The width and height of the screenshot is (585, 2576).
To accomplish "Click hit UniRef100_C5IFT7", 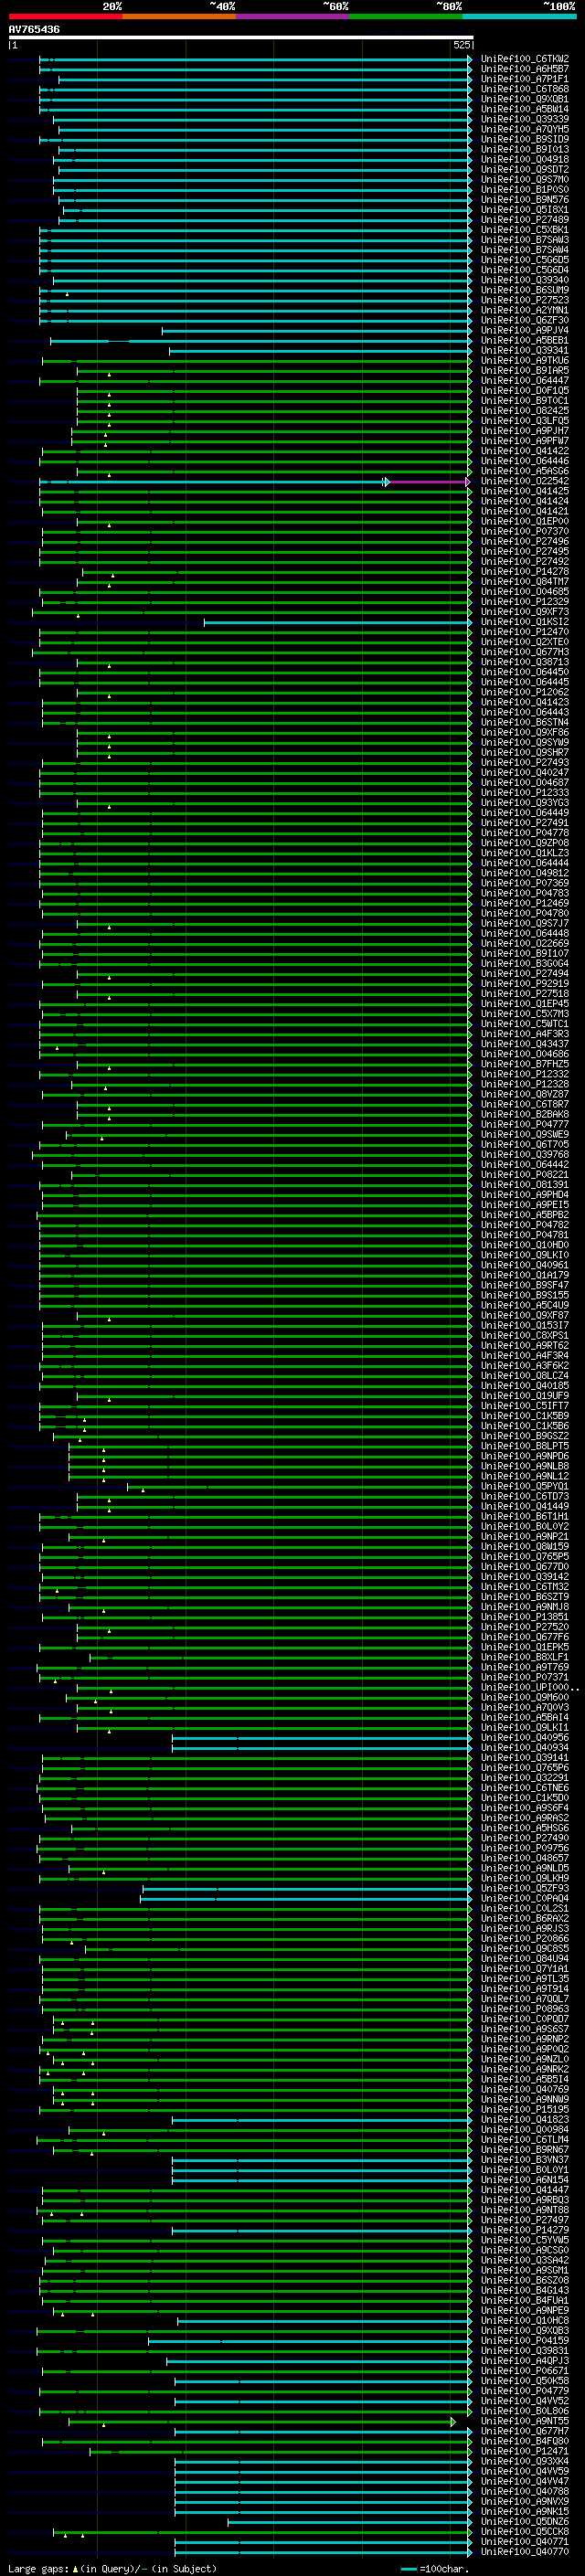I will 525,1406.
